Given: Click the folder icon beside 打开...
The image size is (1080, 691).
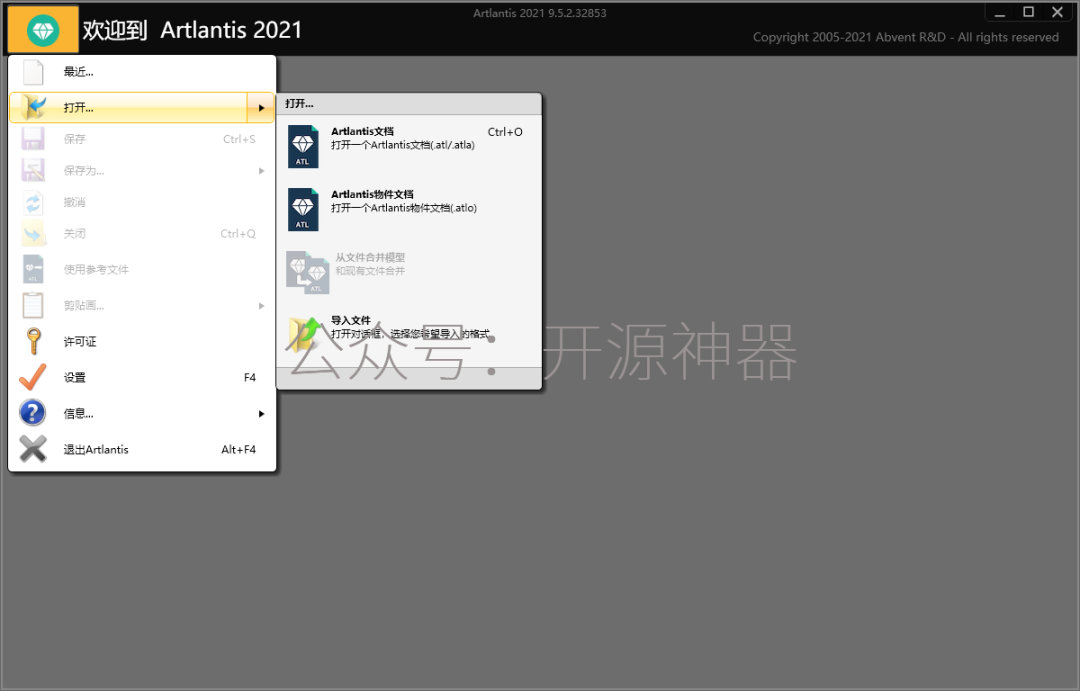Looking at the screenshot, I should (33, 107).
